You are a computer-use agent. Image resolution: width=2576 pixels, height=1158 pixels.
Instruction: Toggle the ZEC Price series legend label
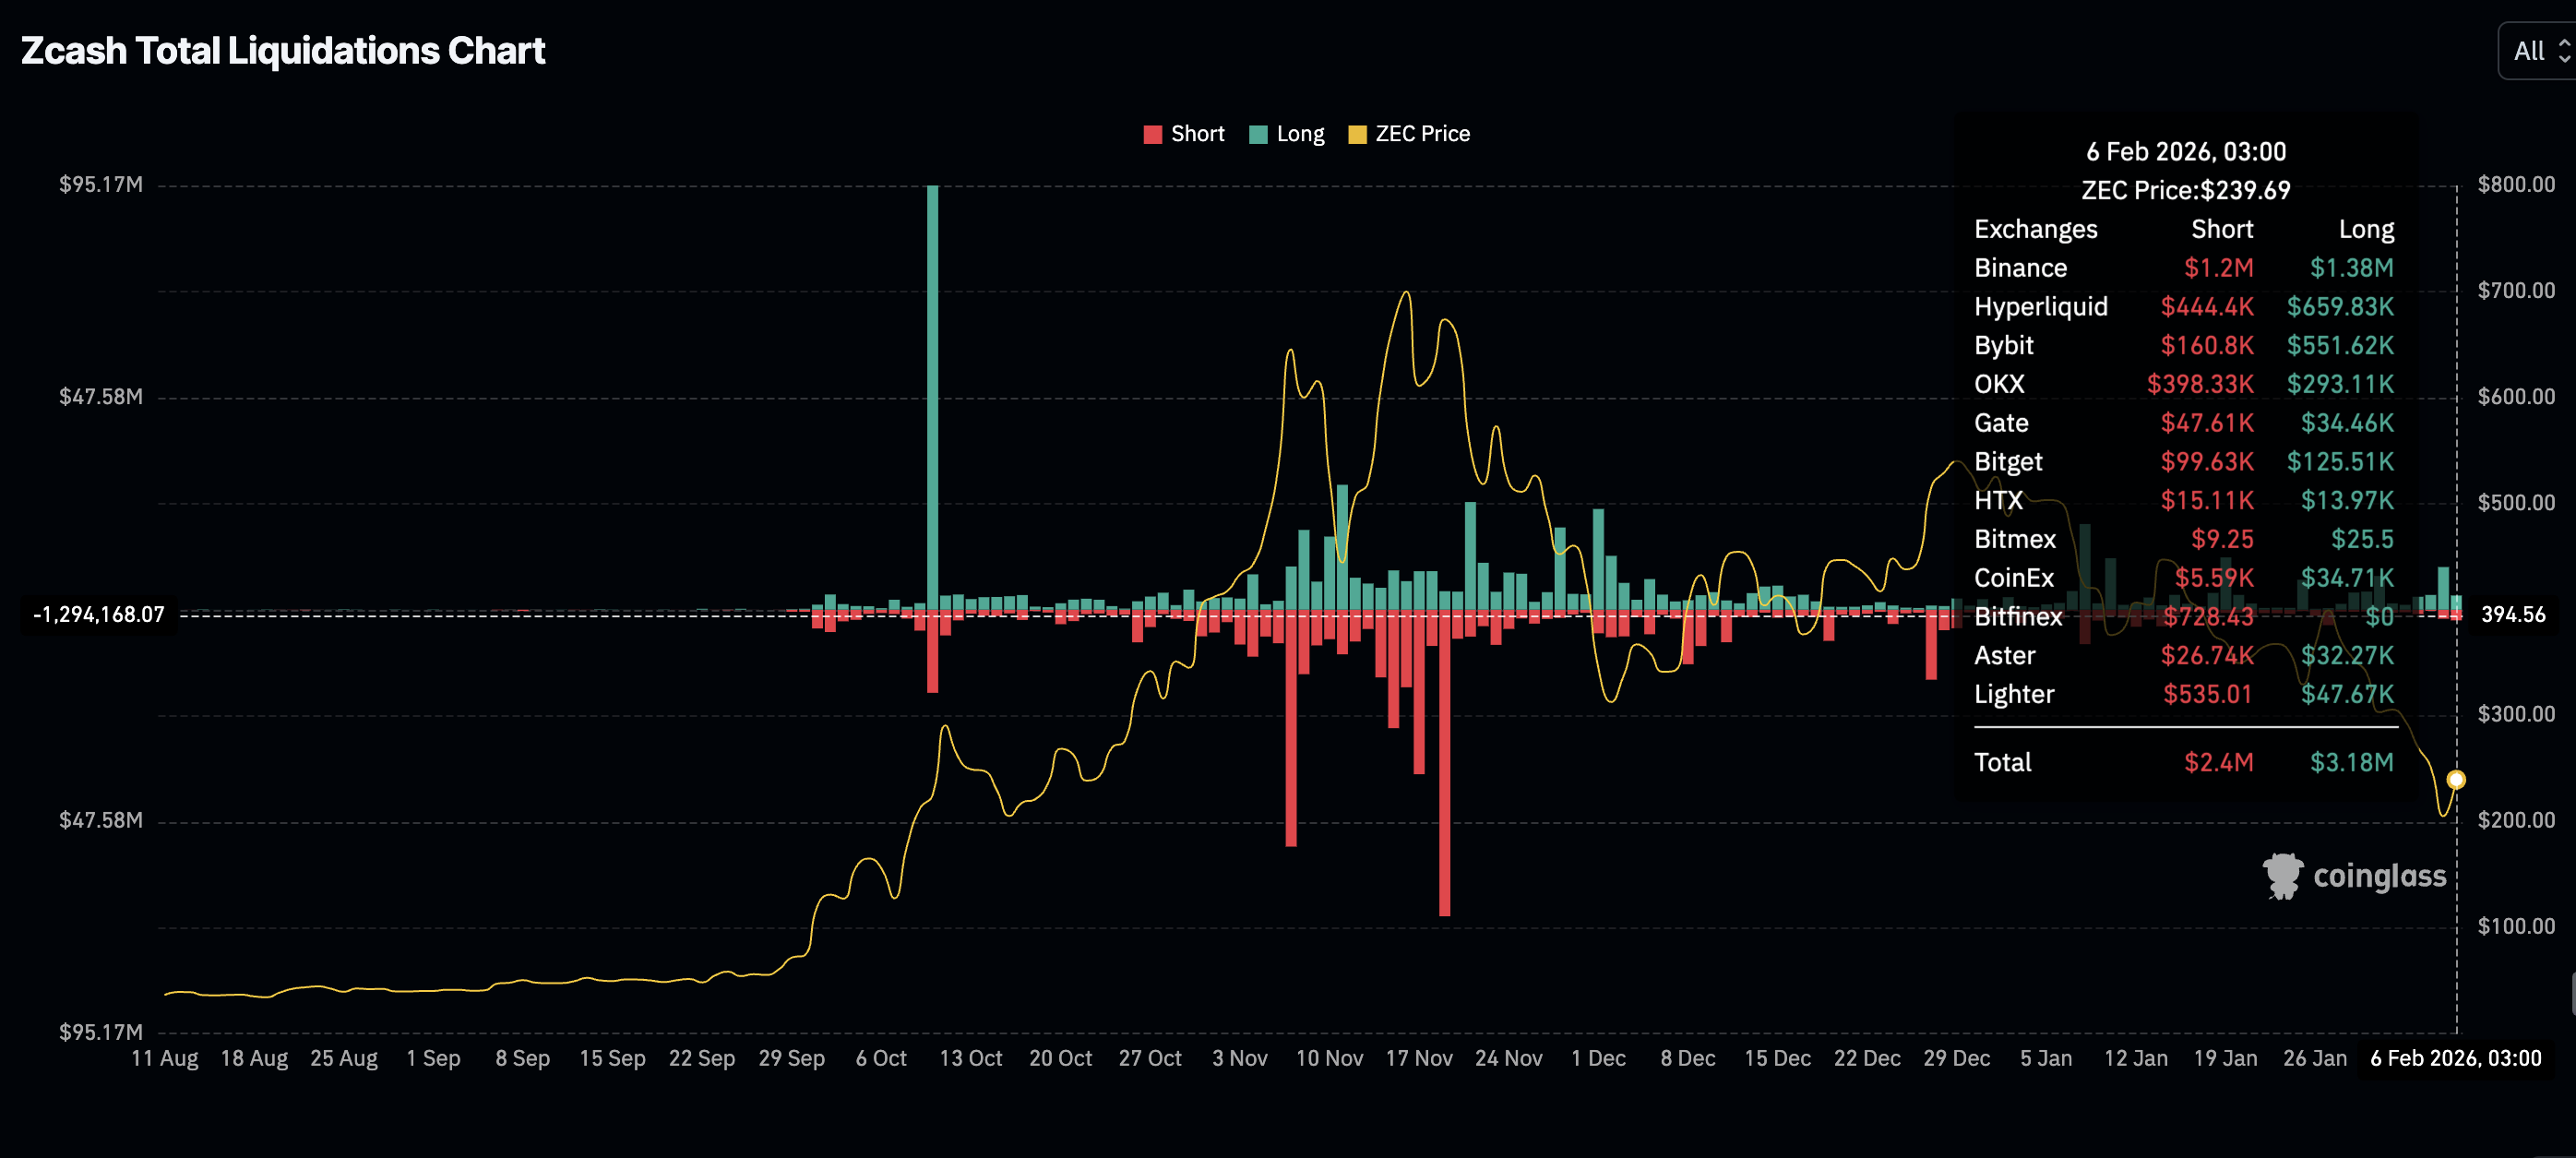coord(1422,134)
